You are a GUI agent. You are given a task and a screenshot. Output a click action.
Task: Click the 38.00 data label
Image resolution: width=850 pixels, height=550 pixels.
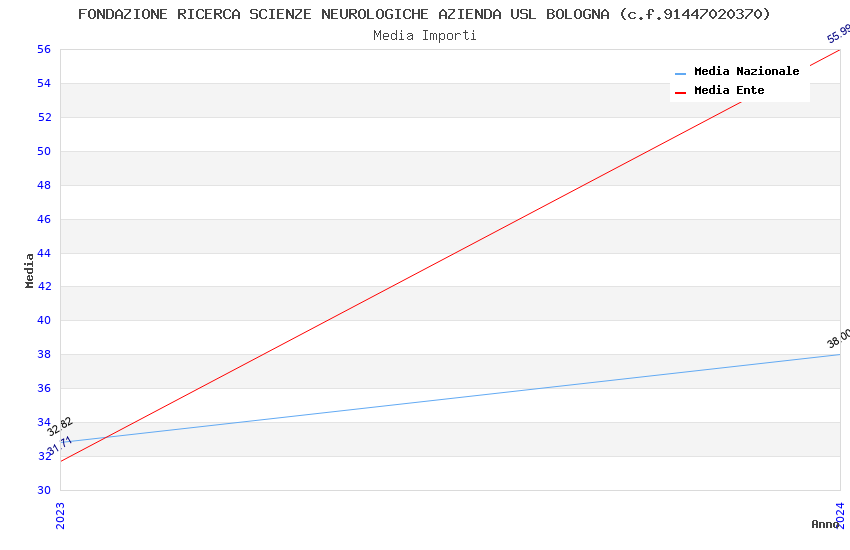(838, 339)
